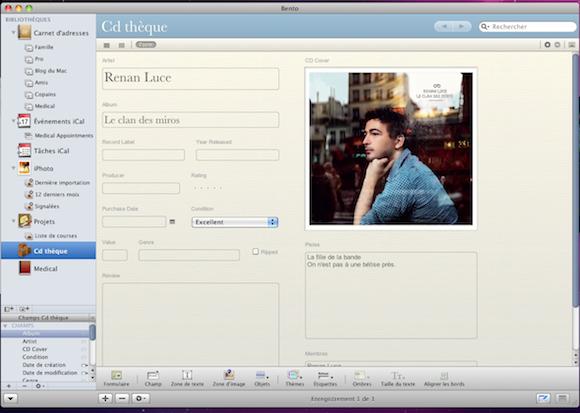The height and width of the screenshot is (413, 580).
Task: Open the Objets dropdown tool
Action: pyautogui.click(x=262, y=375)
